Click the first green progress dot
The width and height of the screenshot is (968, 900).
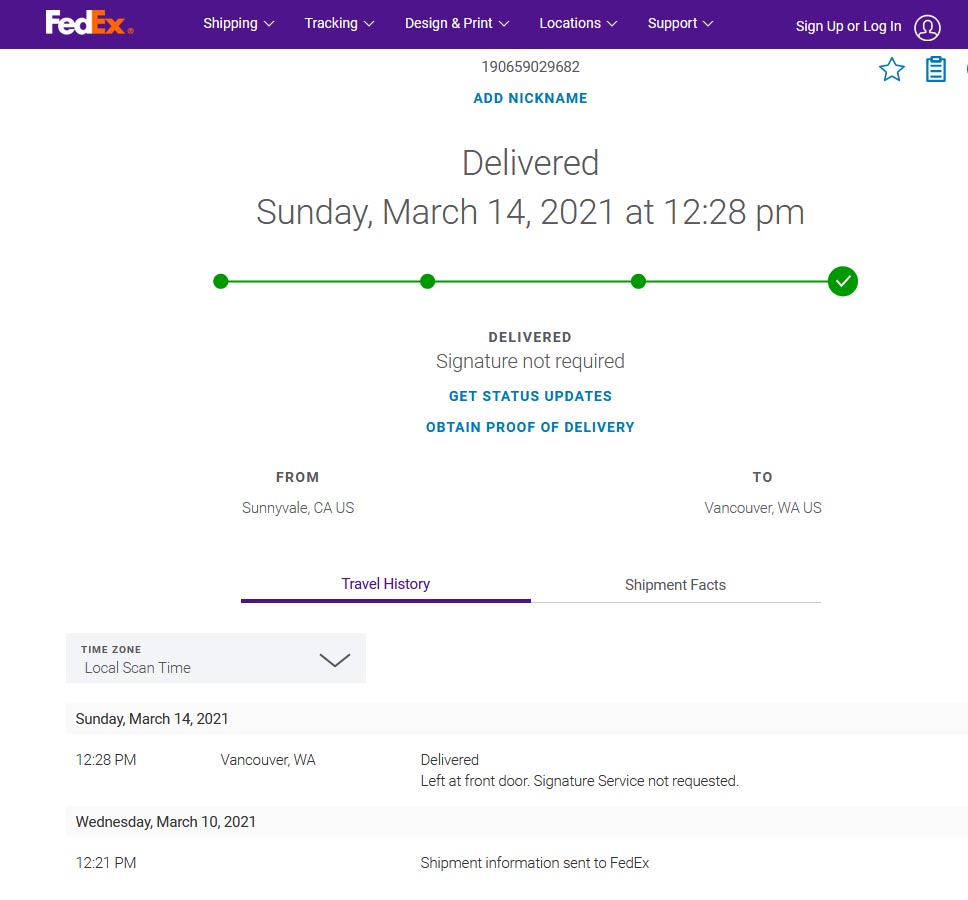(x=220, y=281)
